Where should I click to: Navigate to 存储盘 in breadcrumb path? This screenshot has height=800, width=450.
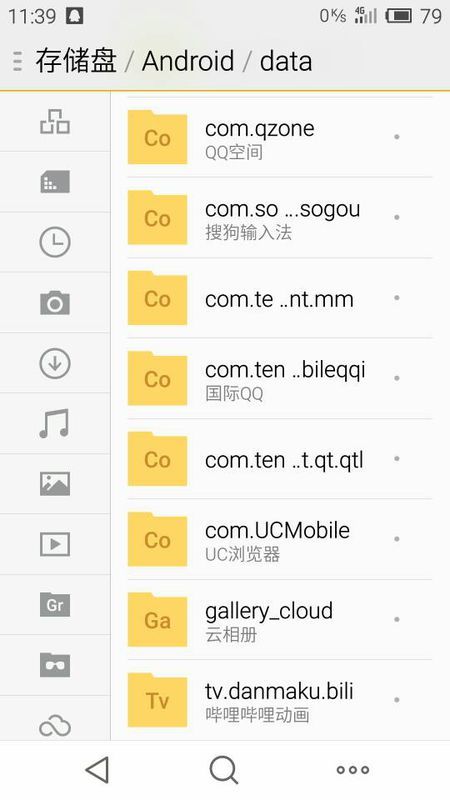[x=76, y=61]
